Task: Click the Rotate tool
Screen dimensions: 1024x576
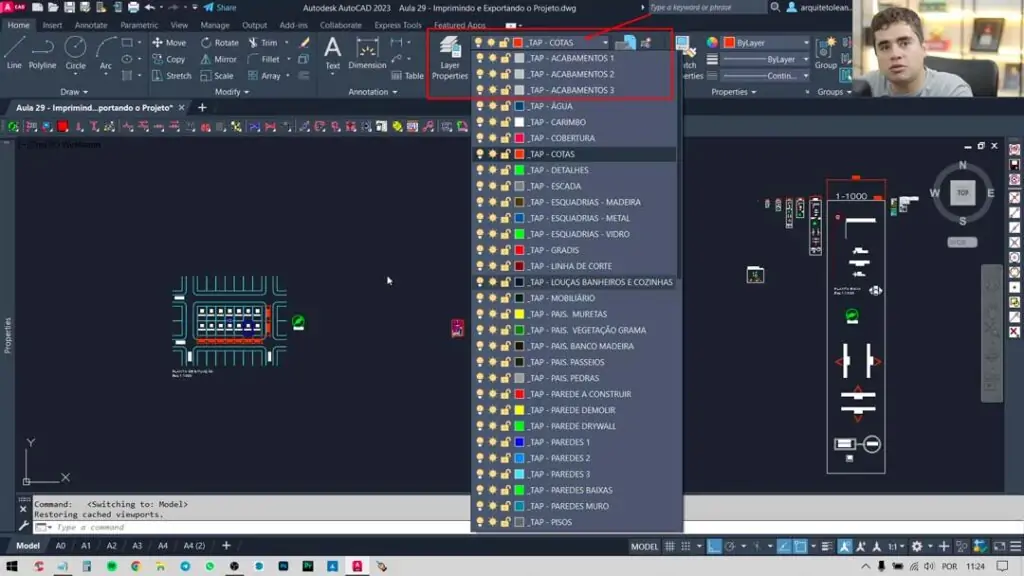Action: tap(220, 42)
